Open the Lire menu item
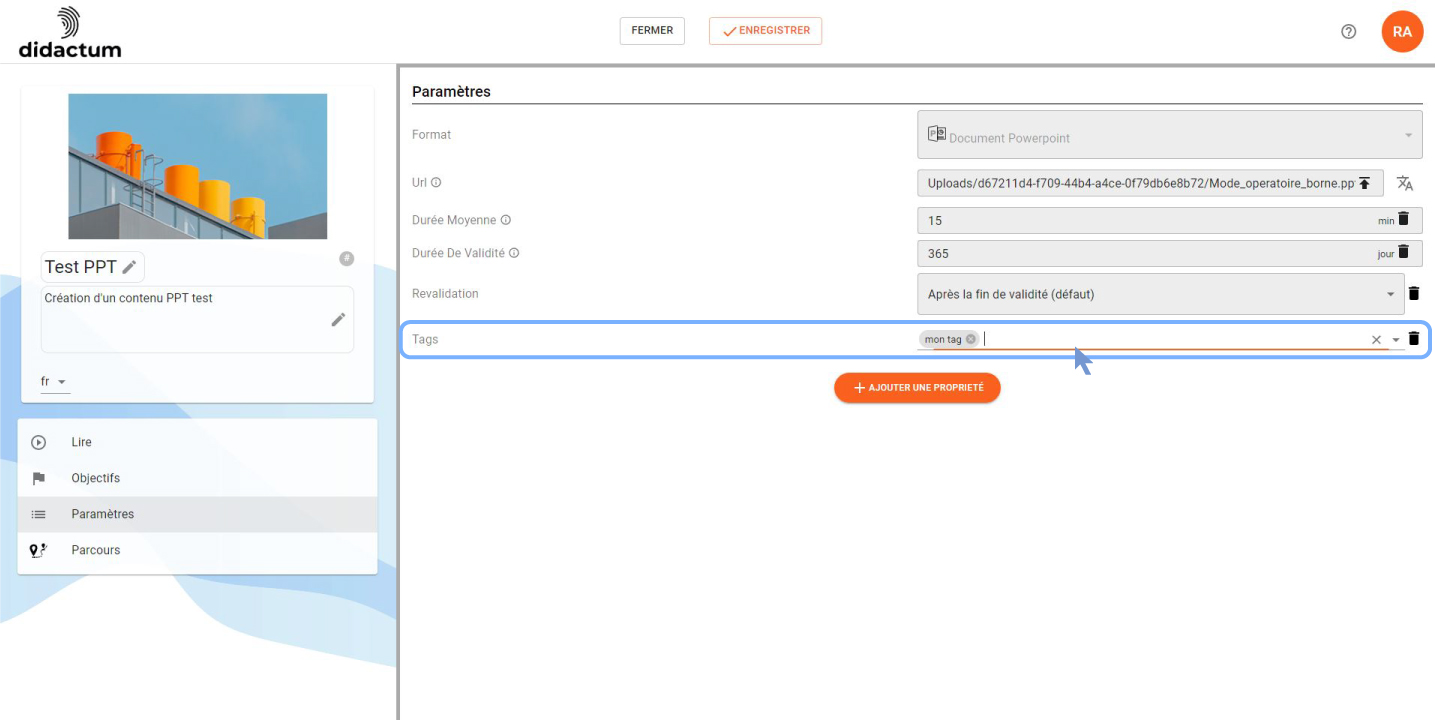Screen dimensions: 1436x720 197,442
